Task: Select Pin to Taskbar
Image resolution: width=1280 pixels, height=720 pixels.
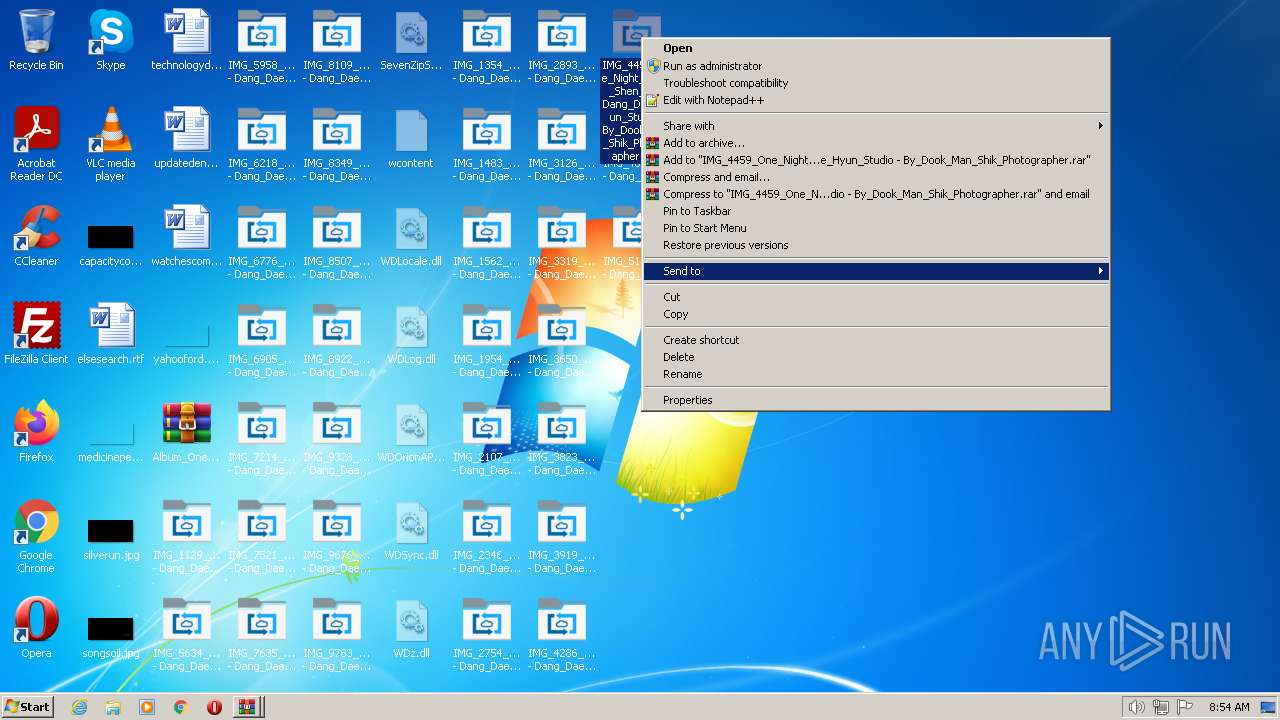Action: coord(876,211)
